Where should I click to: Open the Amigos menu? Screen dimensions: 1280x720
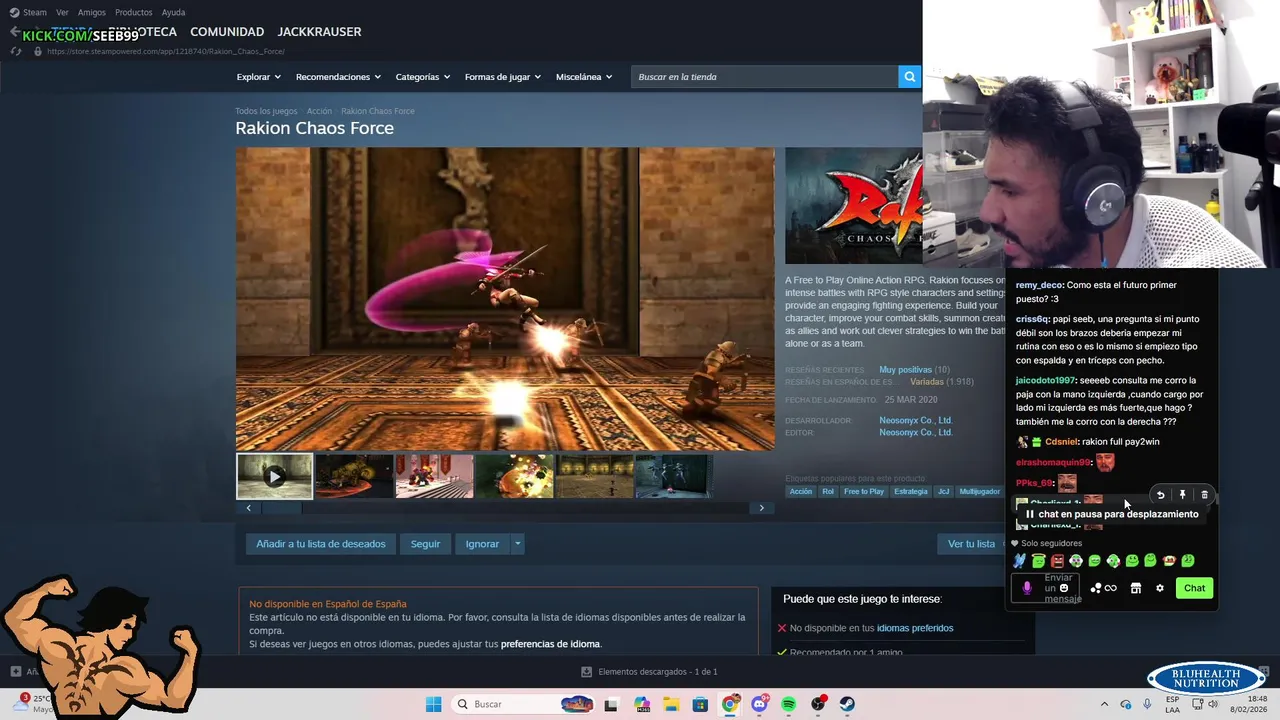click(91, 12)
